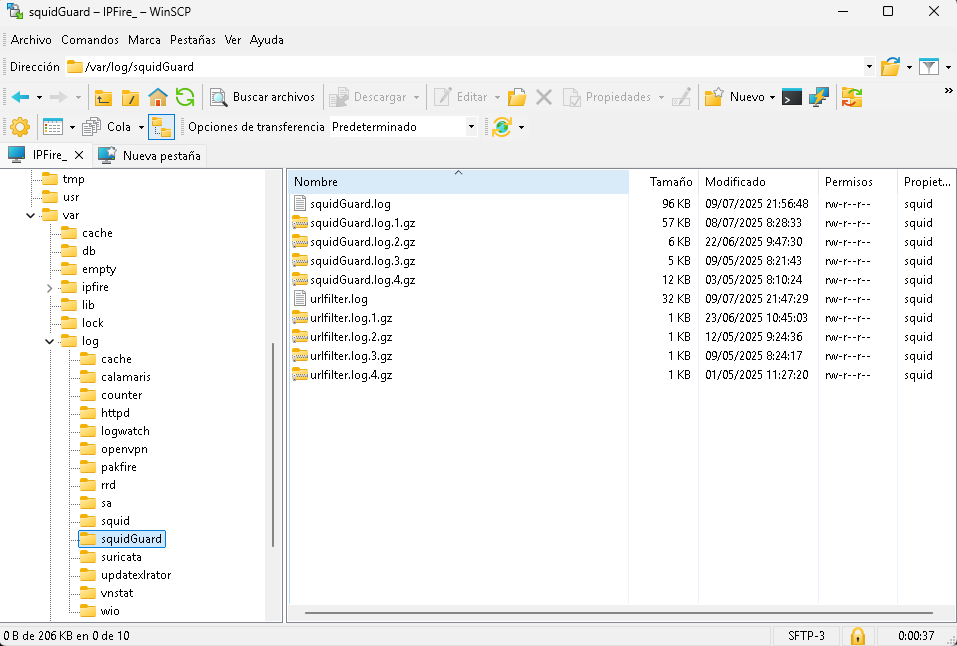
Task: Switch to the Nueva pestaña tab
Action: pos(150,156)
